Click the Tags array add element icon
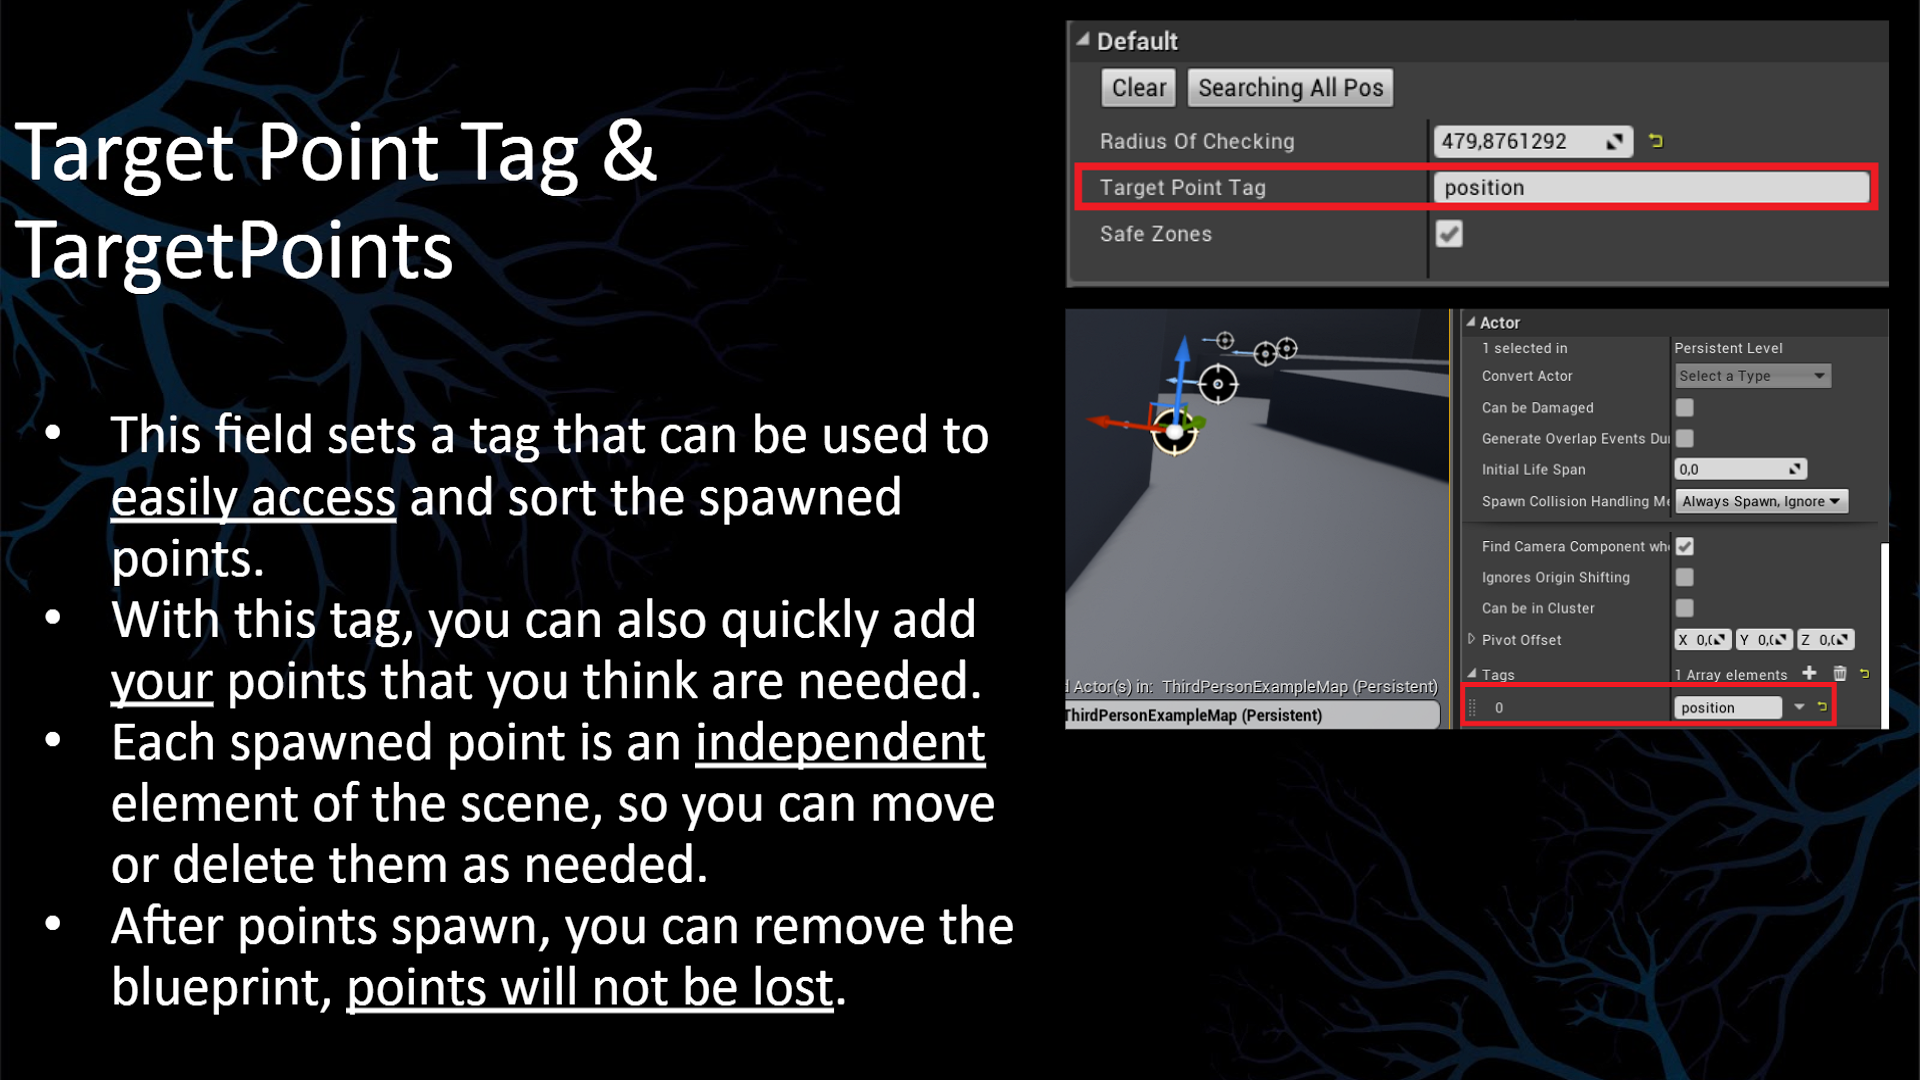This screenshot has width=1920, height=1080. [x=1811, y=674]
